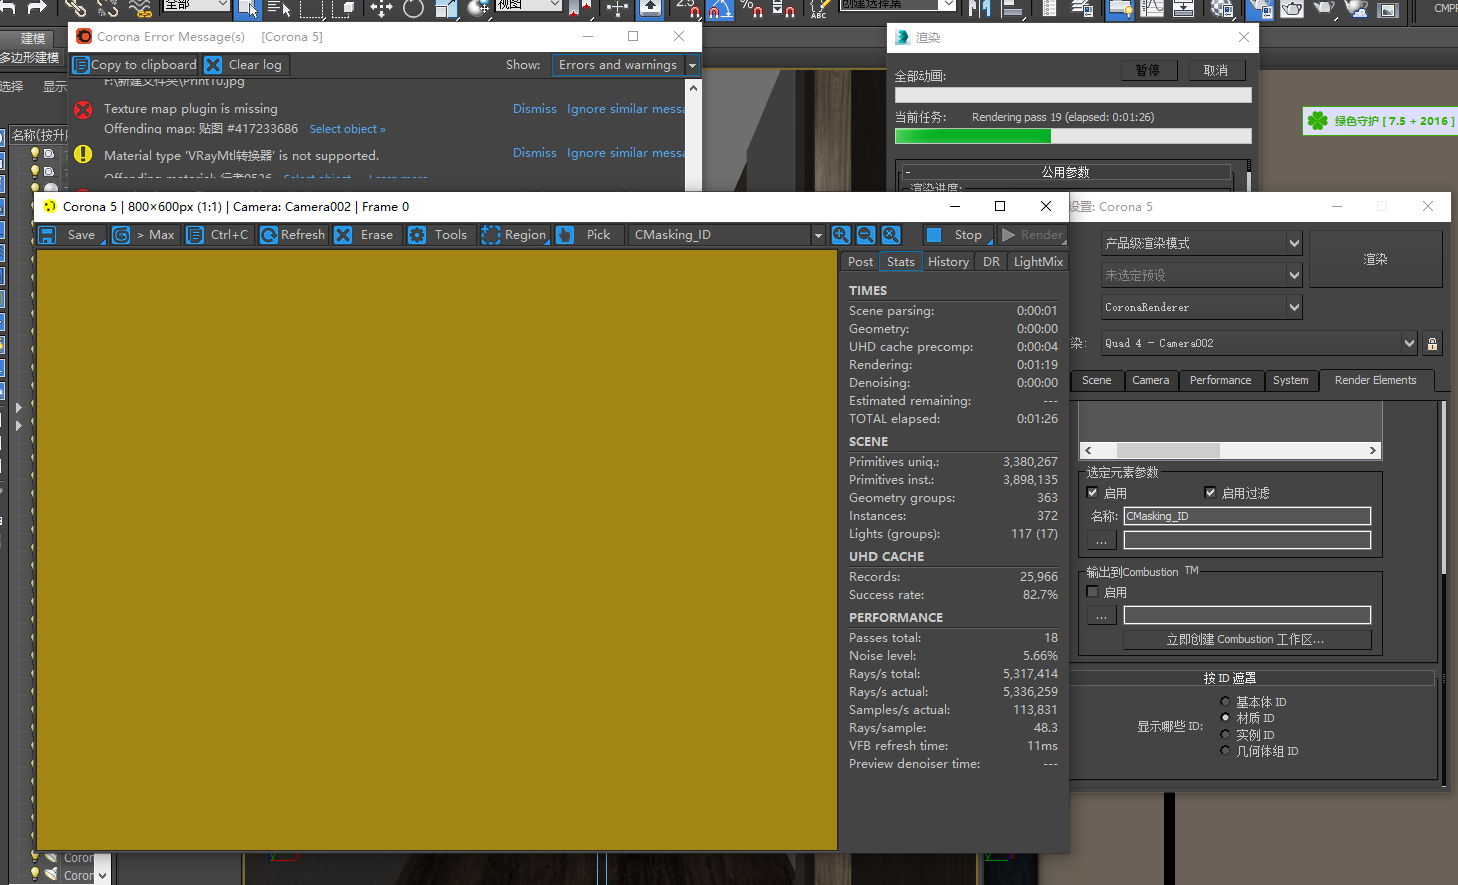Switch to the DR tab
Viewport: 1458px width, 885px height.
click(x=991, y=262)
